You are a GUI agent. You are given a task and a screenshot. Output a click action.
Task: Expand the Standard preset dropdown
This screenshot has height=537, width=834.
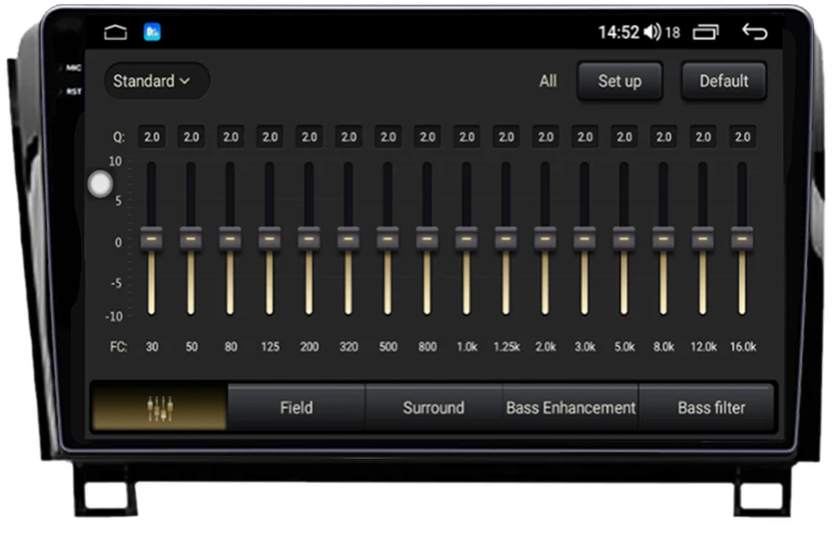pos(156,81)
